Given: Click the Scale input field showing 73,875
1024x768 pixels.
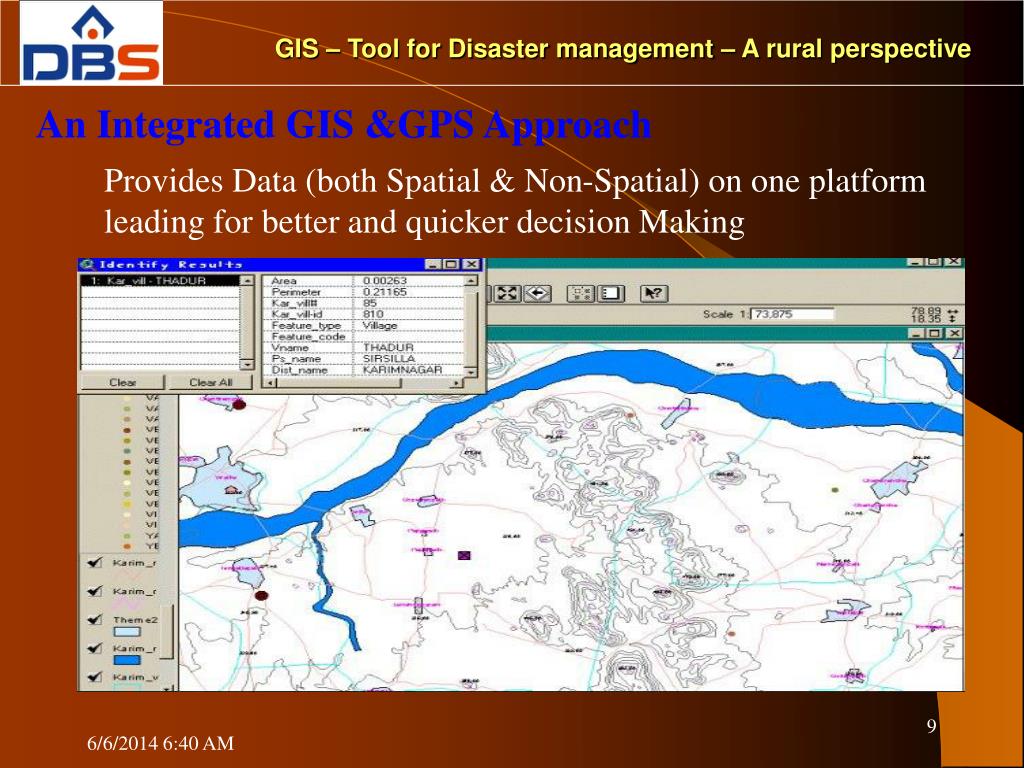Looking at the screenshot, I should tap(792, 314).
